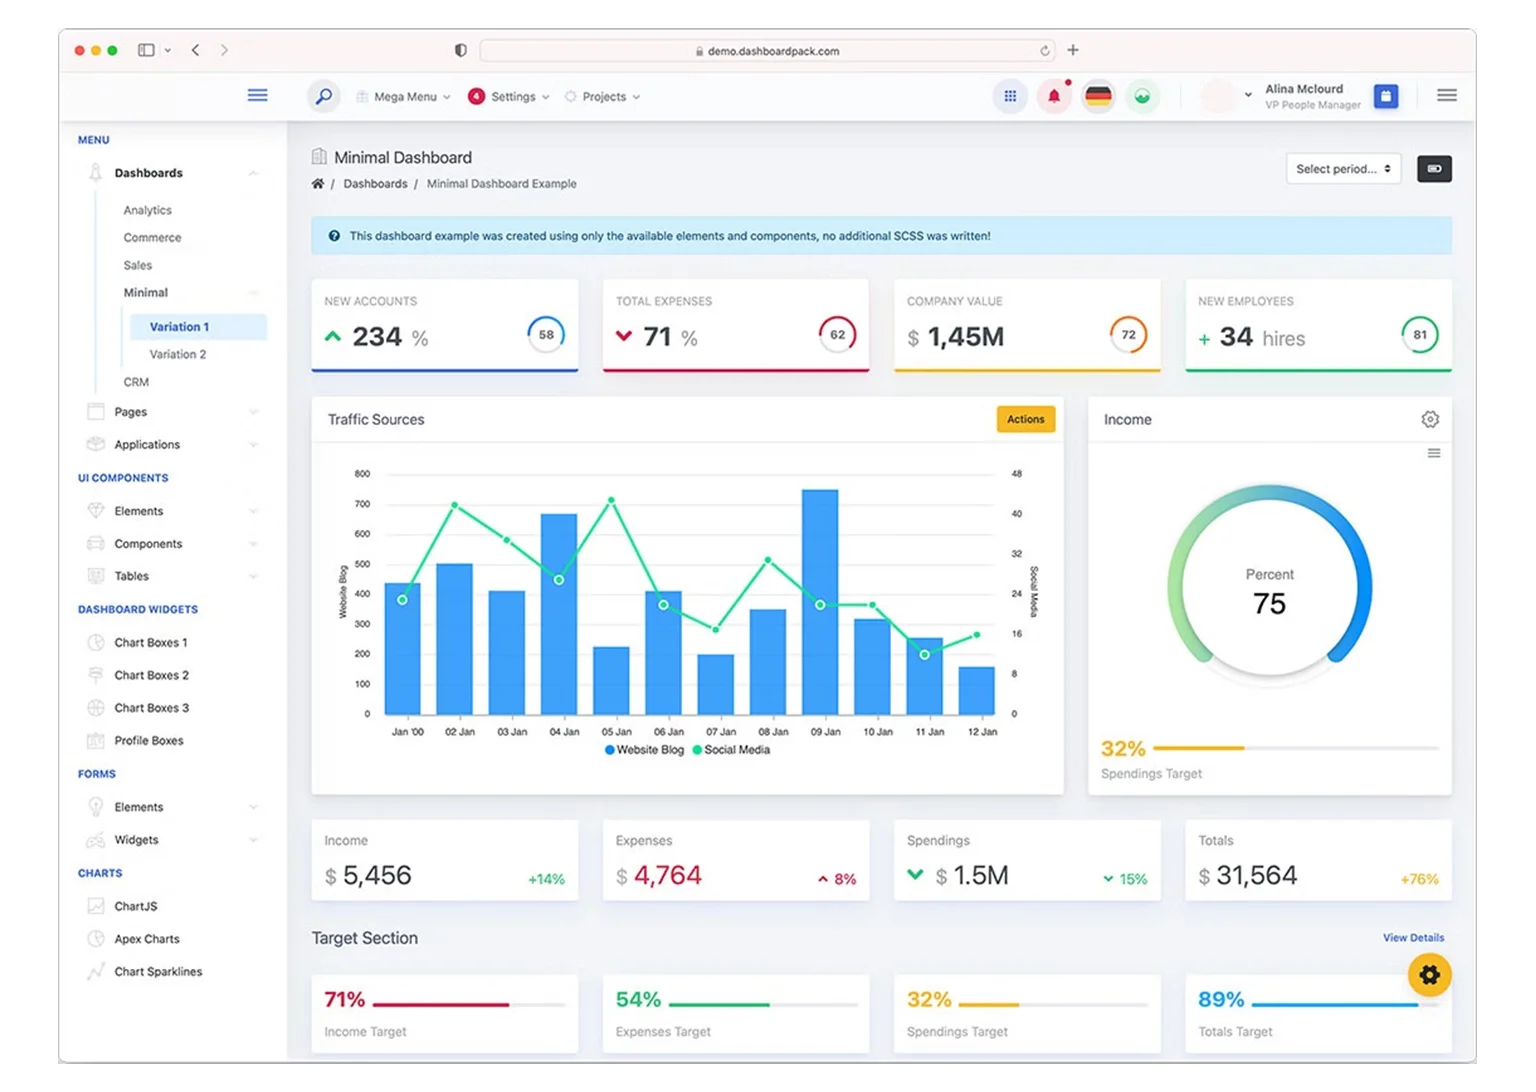
Task: Open the notifications bell icon
Action: pos(1053,97)
